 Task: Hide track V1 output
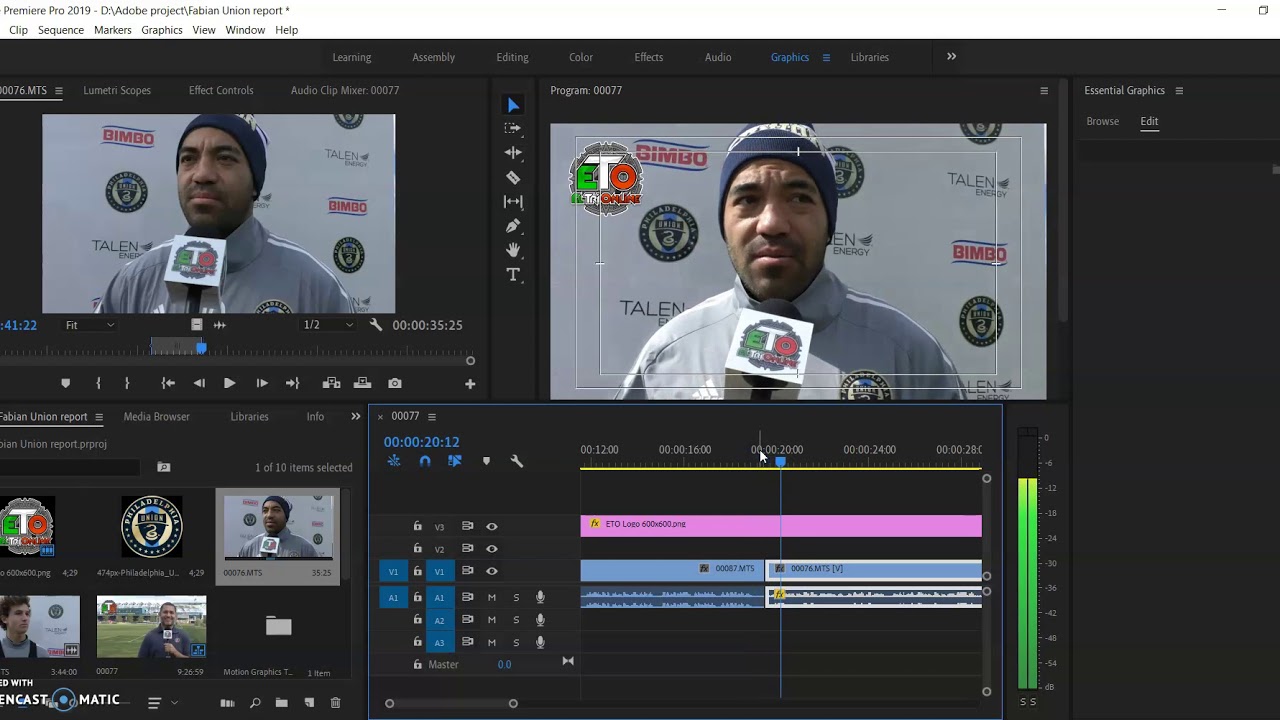tap(491, 571)
